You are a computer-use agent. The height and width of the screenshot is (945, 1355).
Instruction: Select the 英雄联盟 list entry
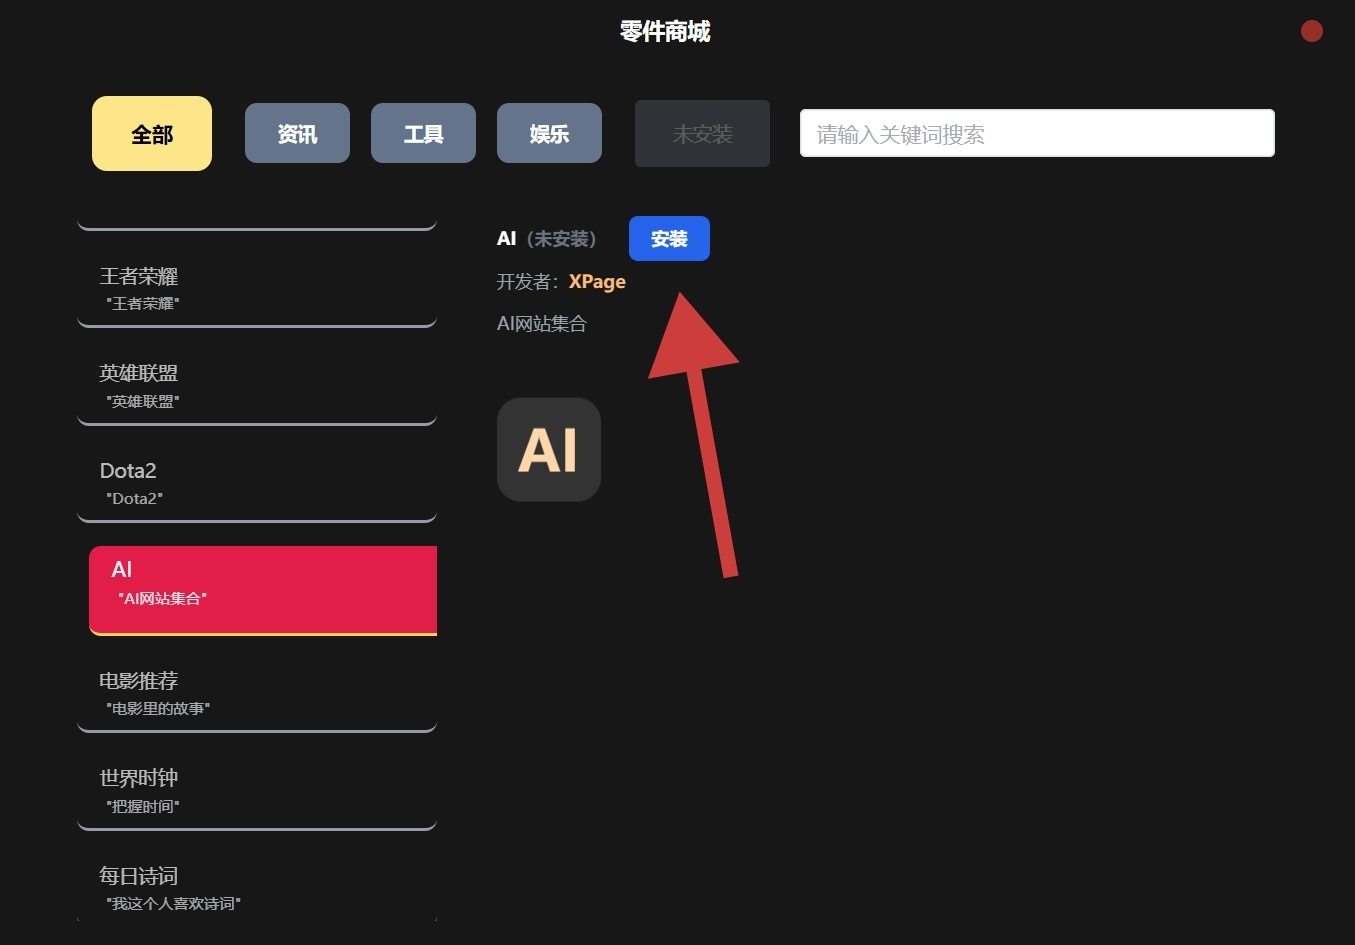pyautogui.click(x=257, y=386)
